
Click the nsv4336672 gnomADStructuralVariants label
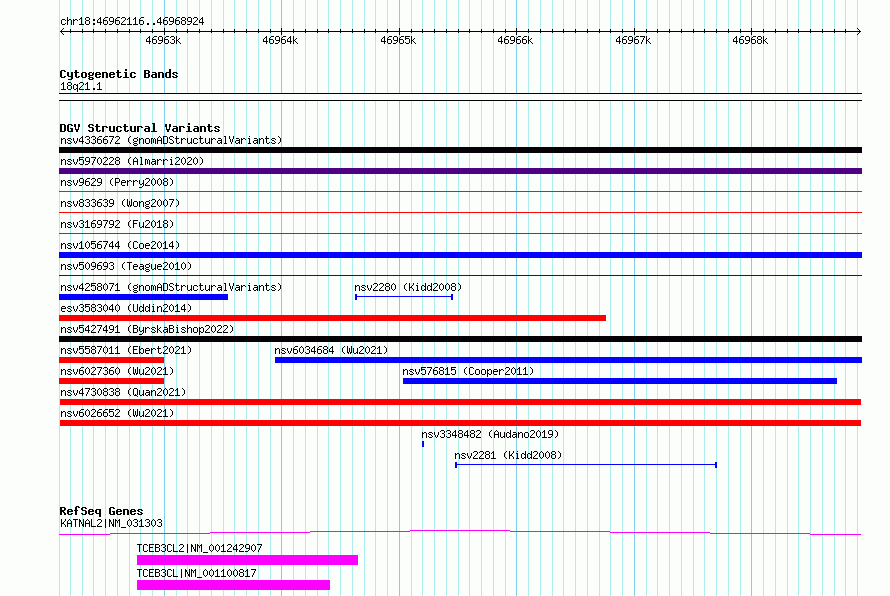[171, 140]
